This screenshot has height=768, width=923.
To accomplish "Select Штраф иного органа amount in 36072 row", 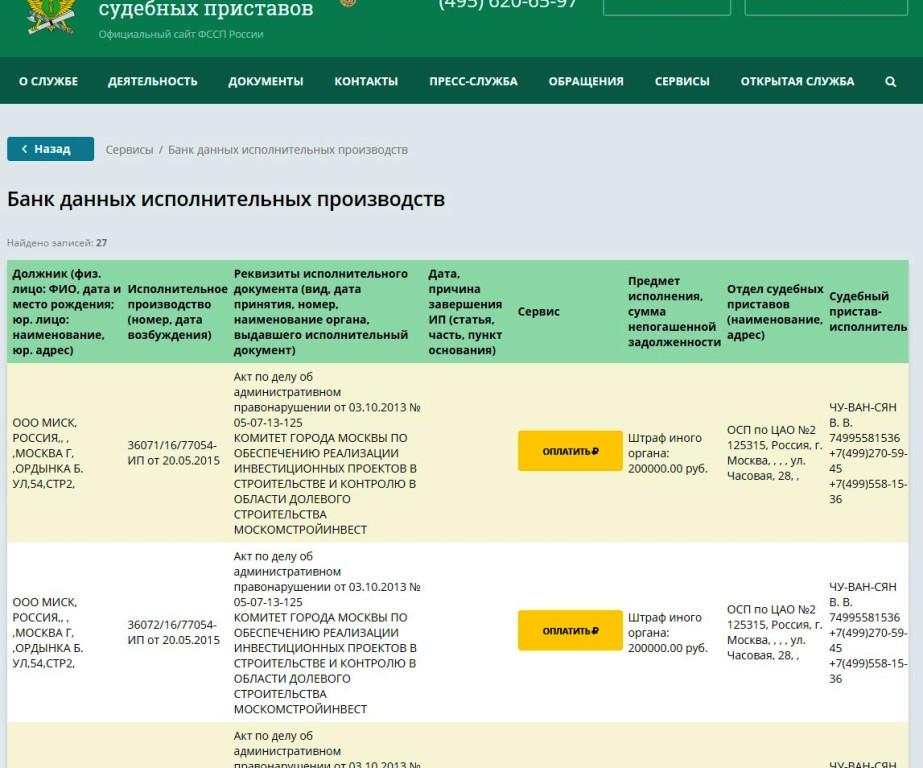I will [x=668, y=633].
